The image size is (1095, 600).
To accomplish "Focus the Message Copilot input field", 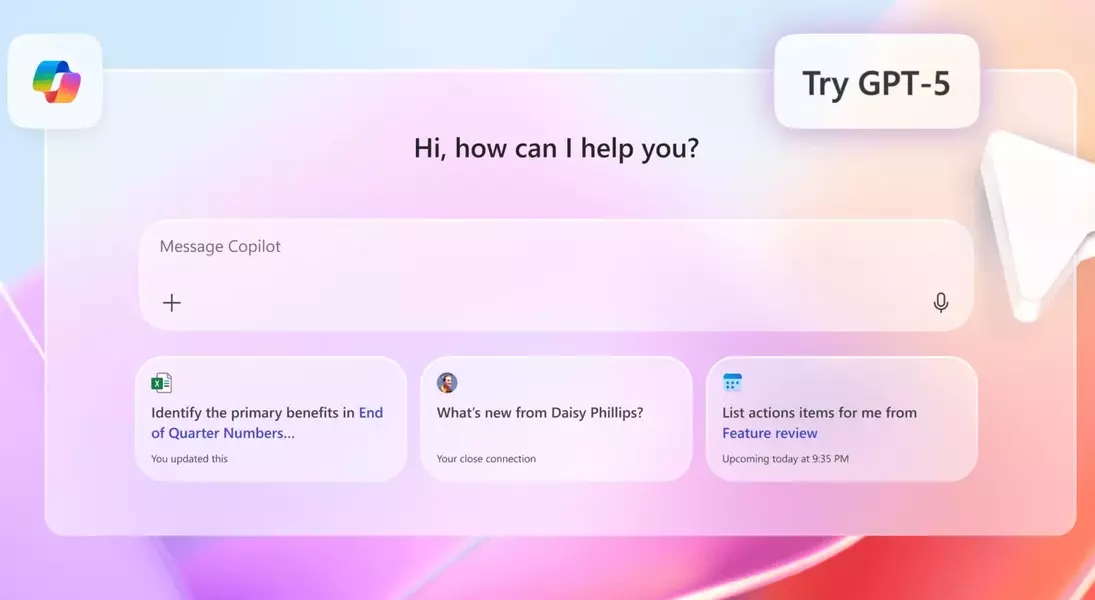I will (555, 272).
